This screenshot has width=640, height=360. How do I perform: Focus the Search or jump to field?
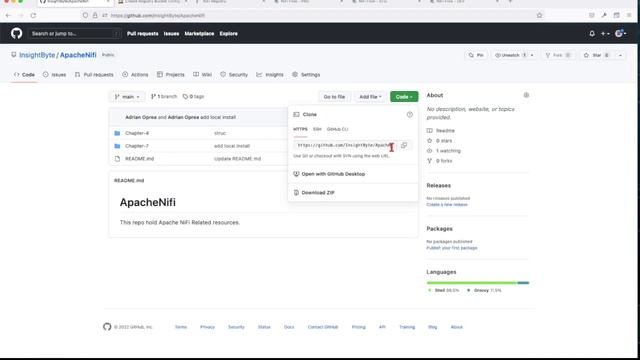(x=74, y=33)
